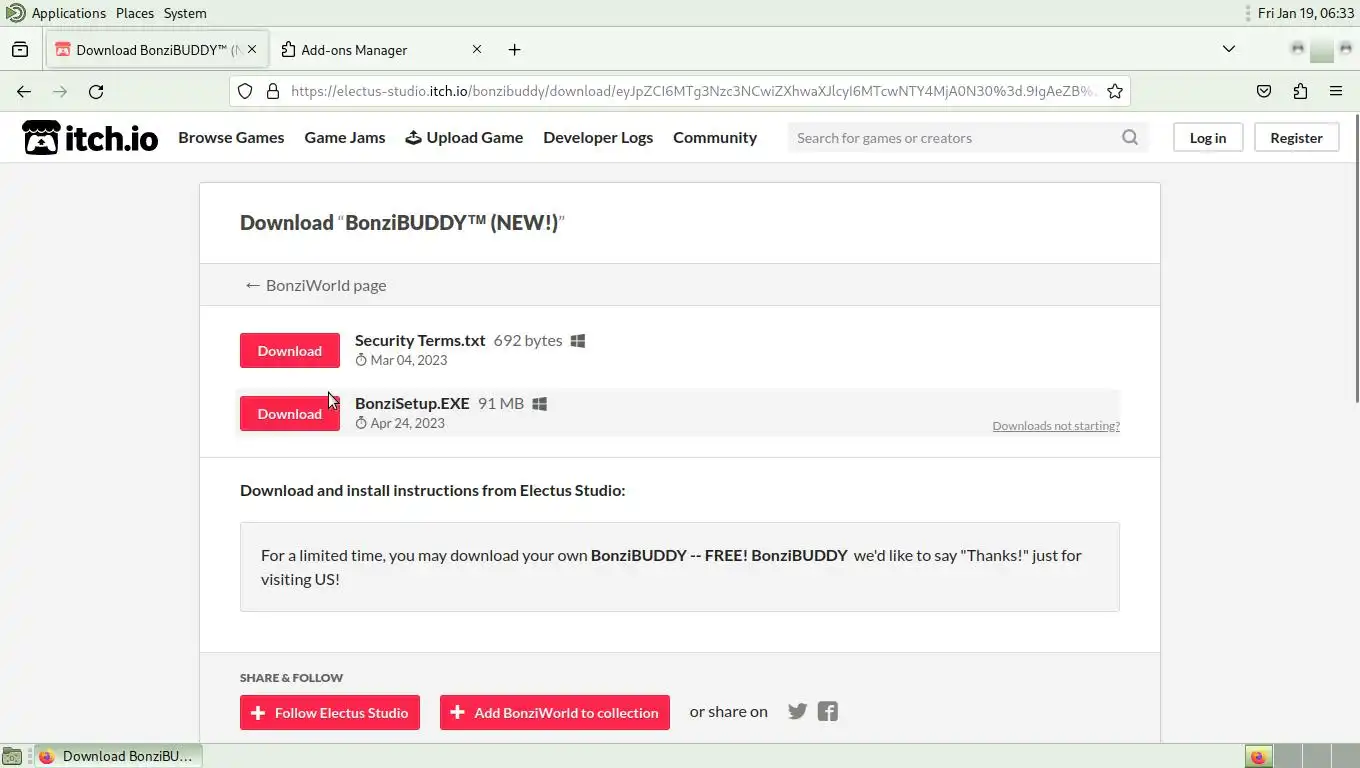Share on Twitter icon

tap(797, 712)
